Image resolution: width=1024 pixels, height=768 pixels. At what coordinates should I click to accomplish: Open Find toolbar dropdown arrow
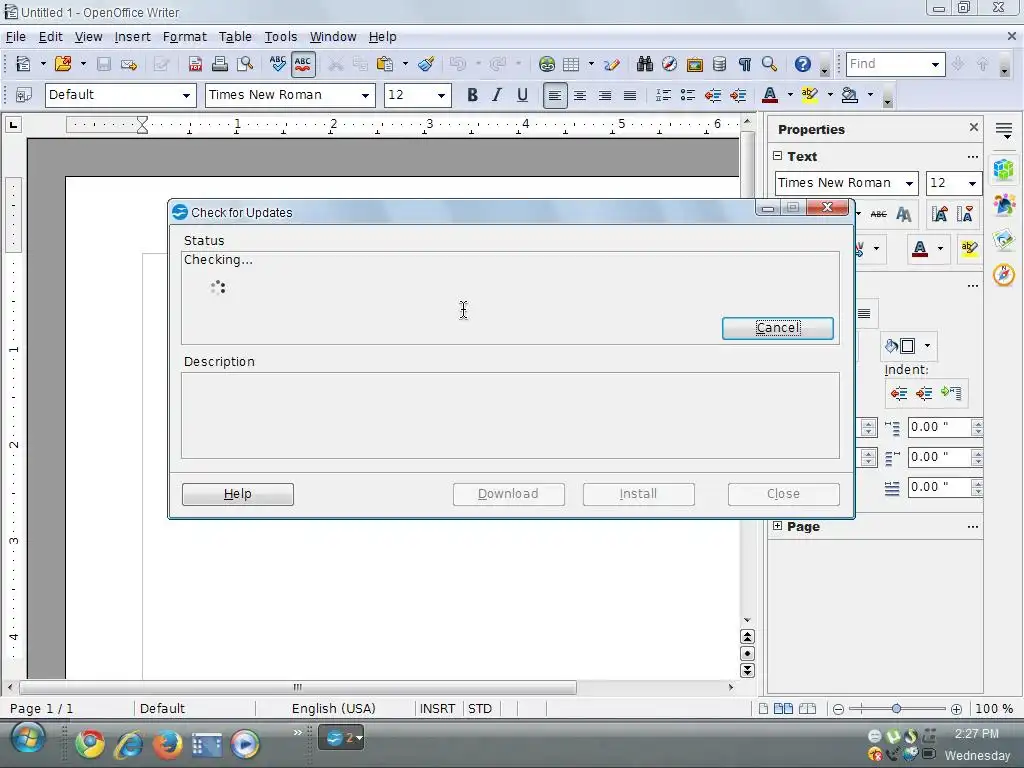[935, 64]
